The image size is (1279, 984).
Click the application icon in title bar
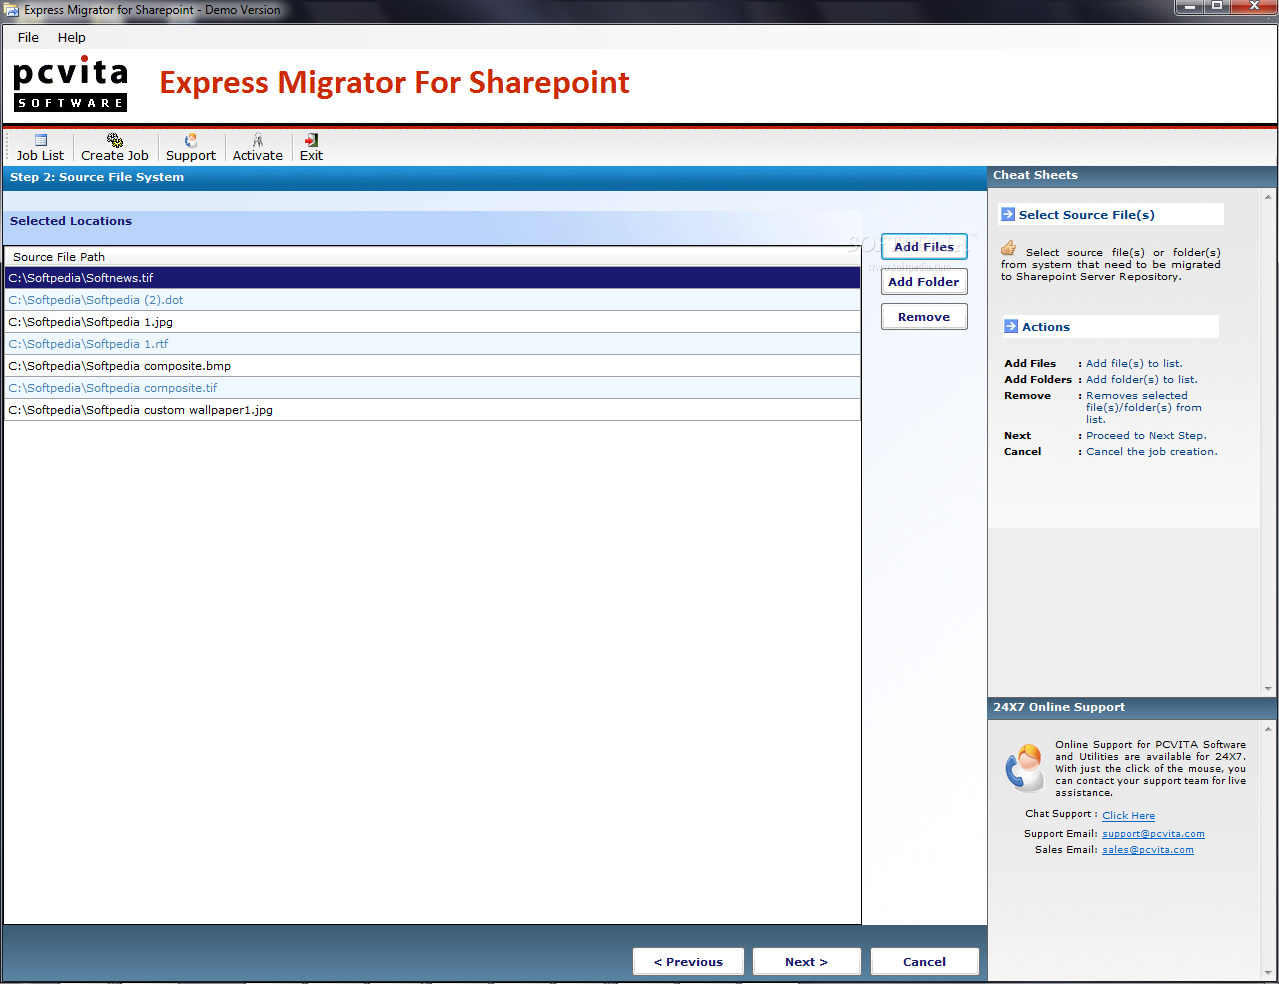pos(12,10)
